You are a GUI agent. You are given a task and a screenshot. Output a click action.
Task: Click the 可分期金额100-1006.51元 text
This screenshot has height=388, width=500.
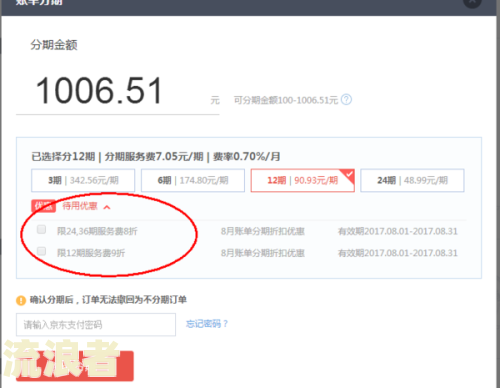[x=286, y=100]
